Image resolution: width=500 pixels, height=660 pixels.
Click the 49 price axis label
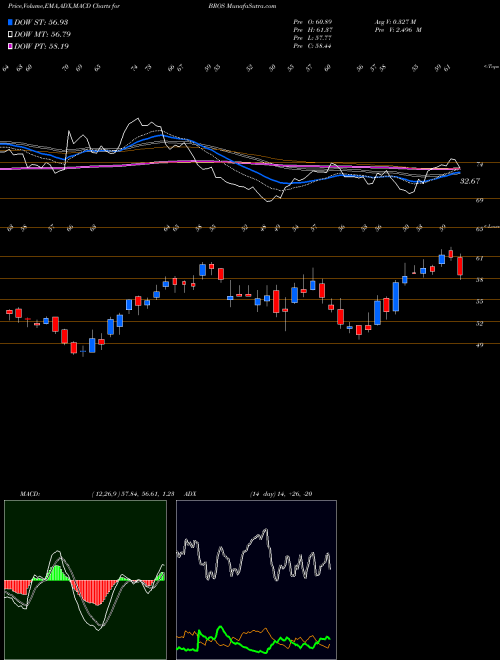479,345
